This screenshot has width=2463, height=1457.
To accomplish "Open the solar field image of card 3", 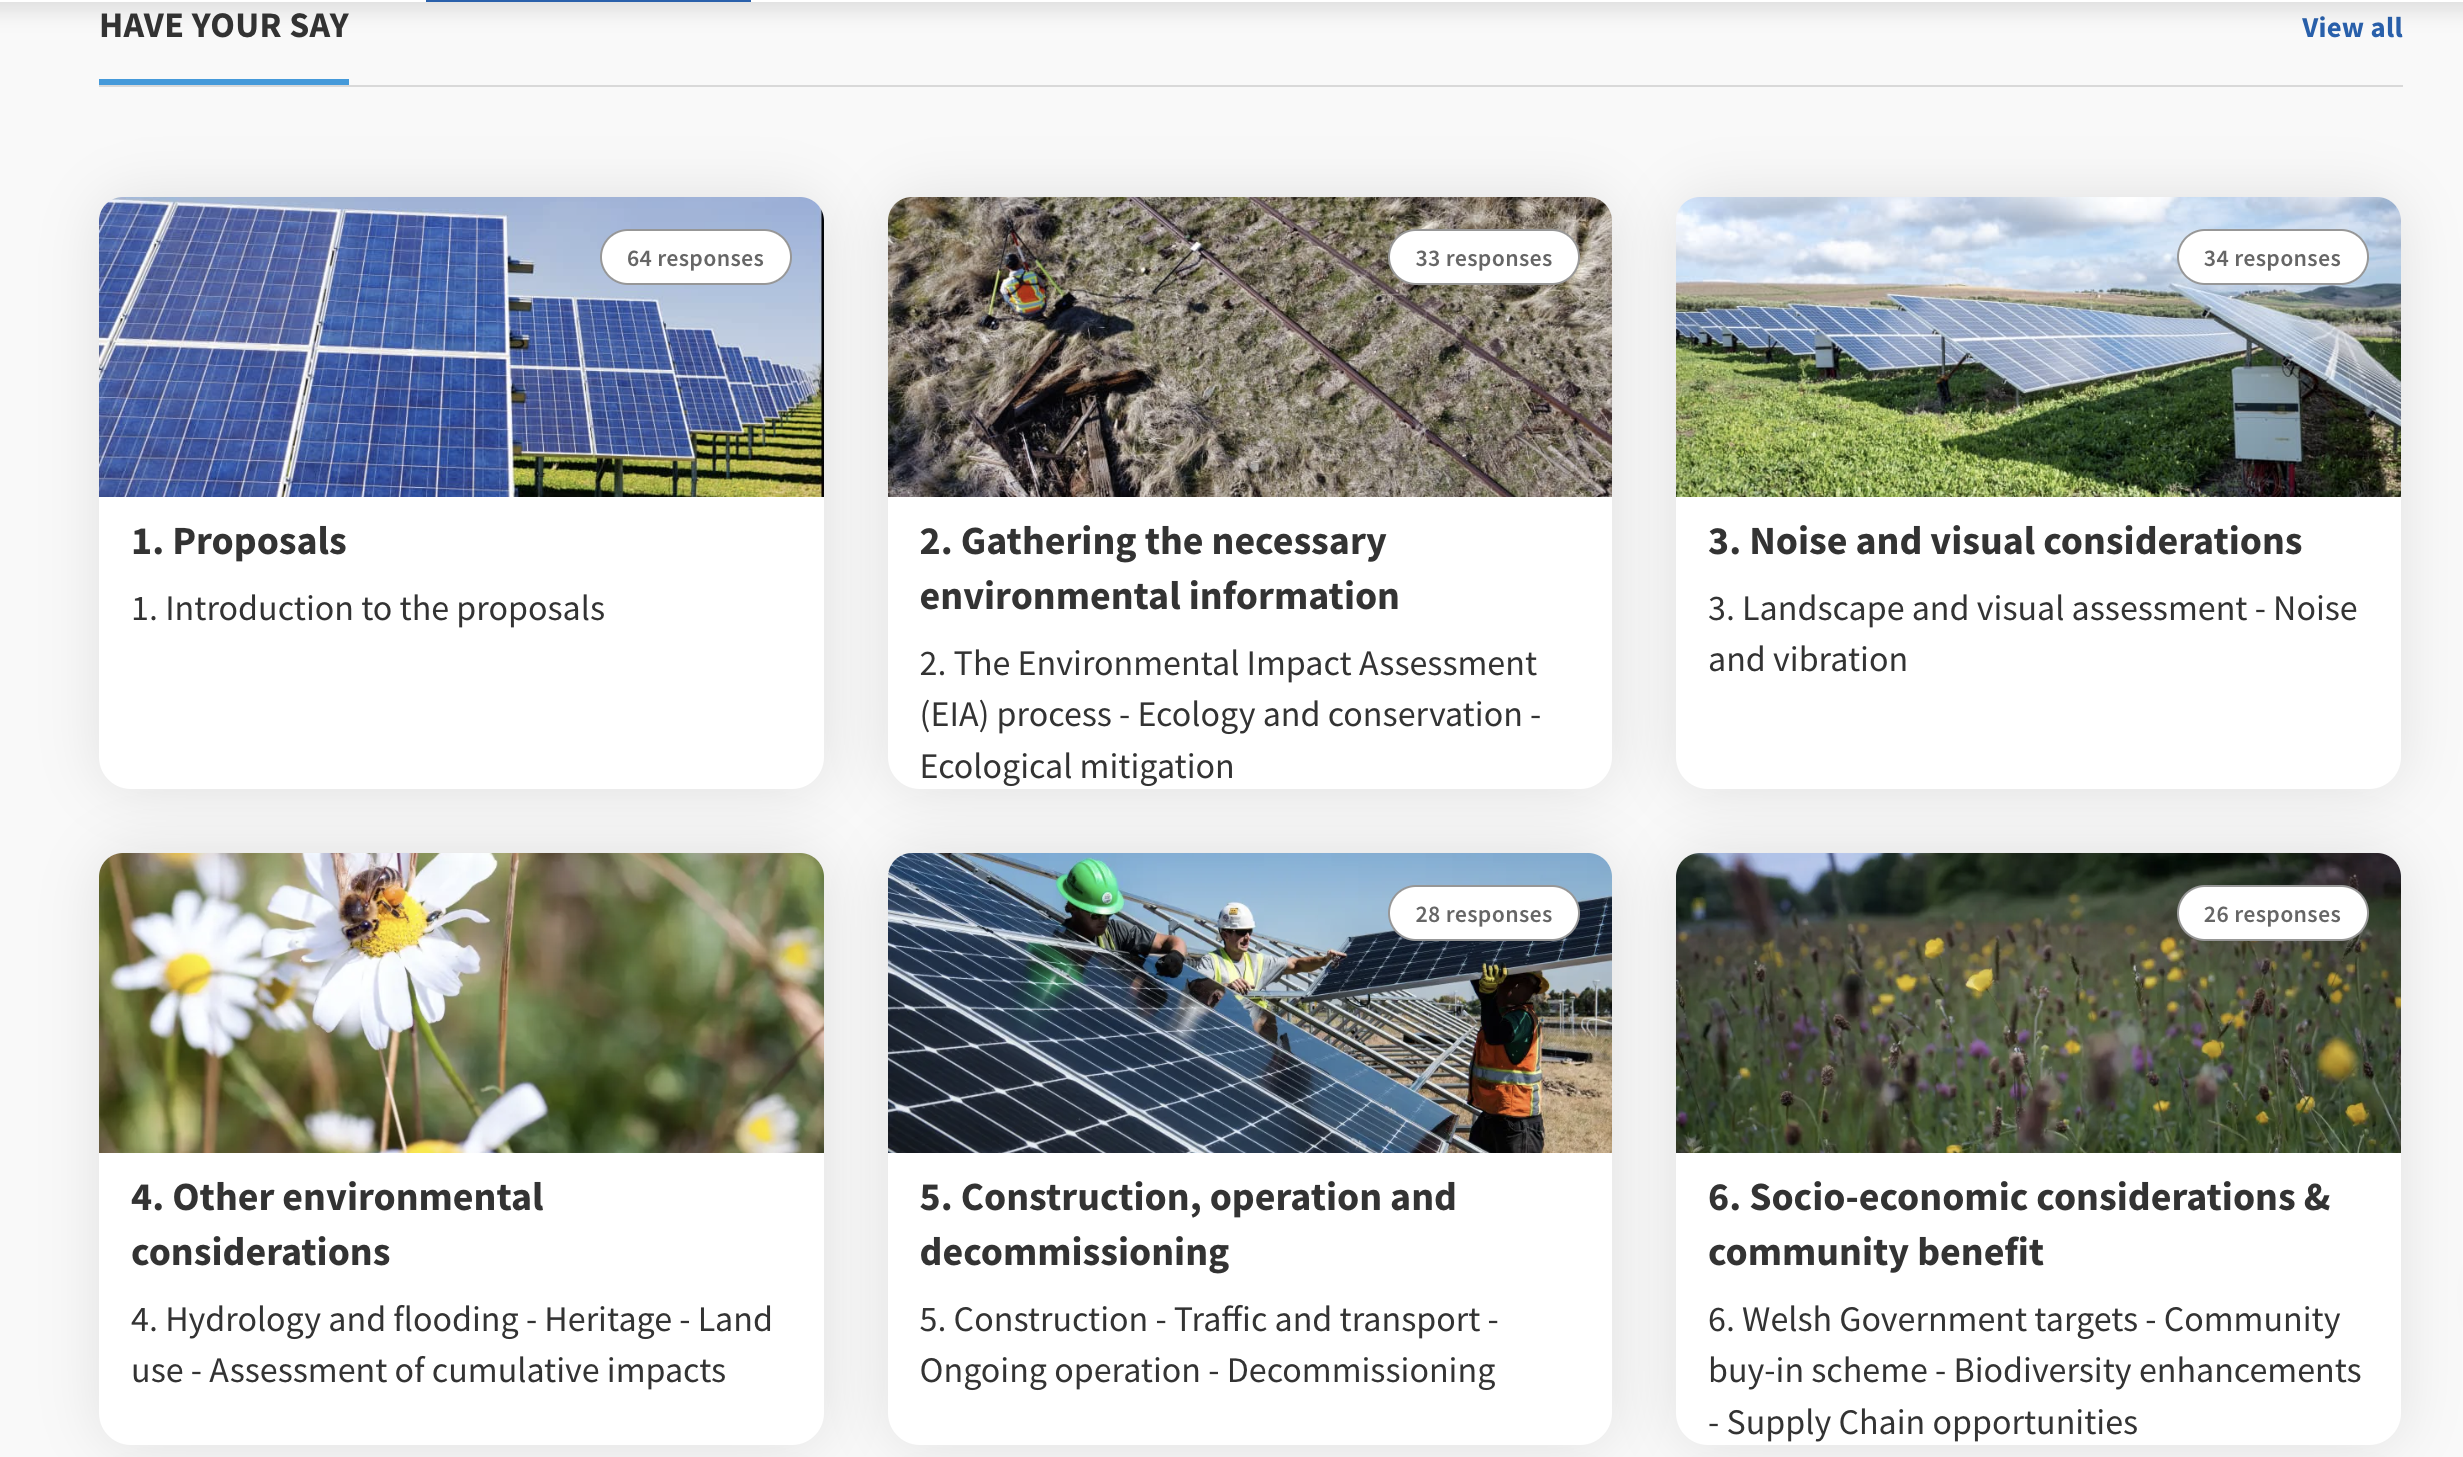I will 2038,347.
